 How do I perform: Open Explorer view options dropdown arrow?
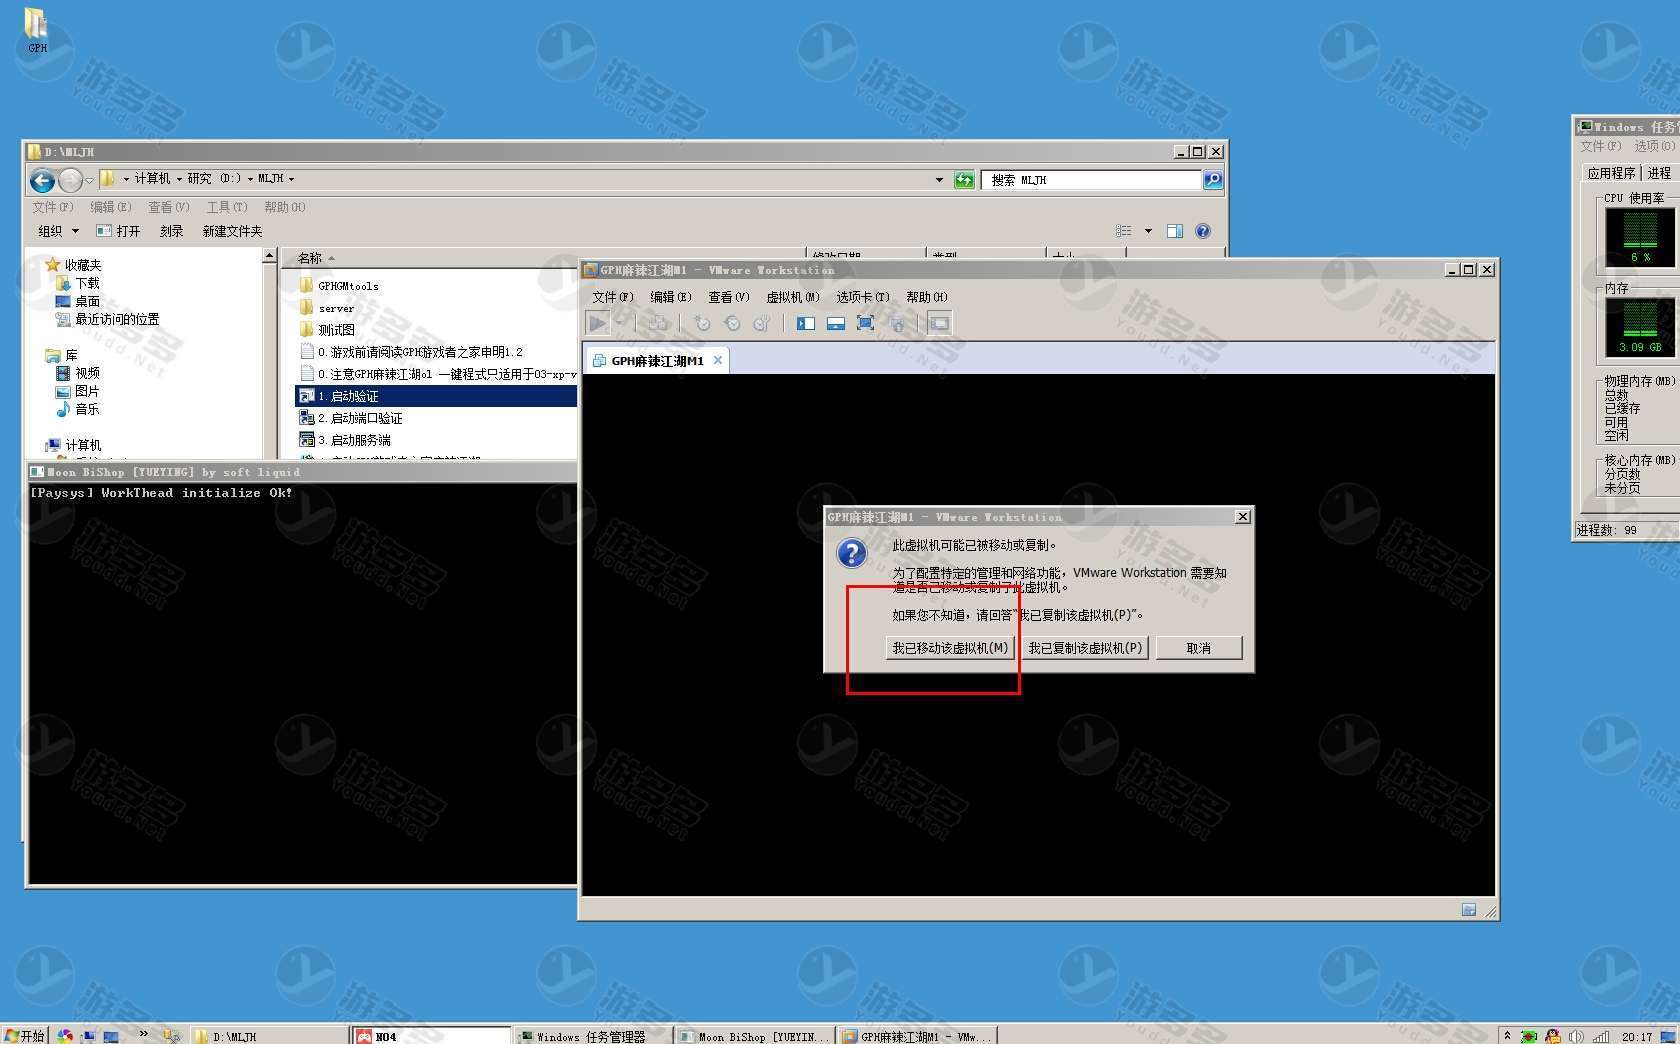coord(1148,231)
